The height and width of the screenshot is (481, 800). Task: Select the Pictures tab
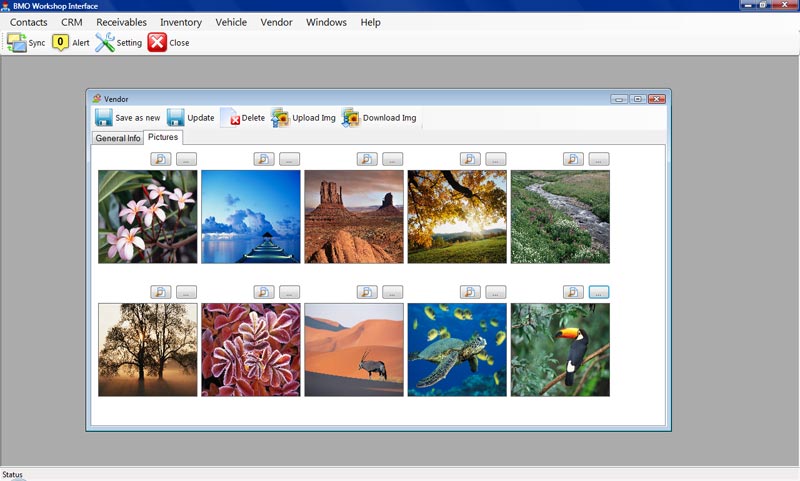(x=163, y=137)
